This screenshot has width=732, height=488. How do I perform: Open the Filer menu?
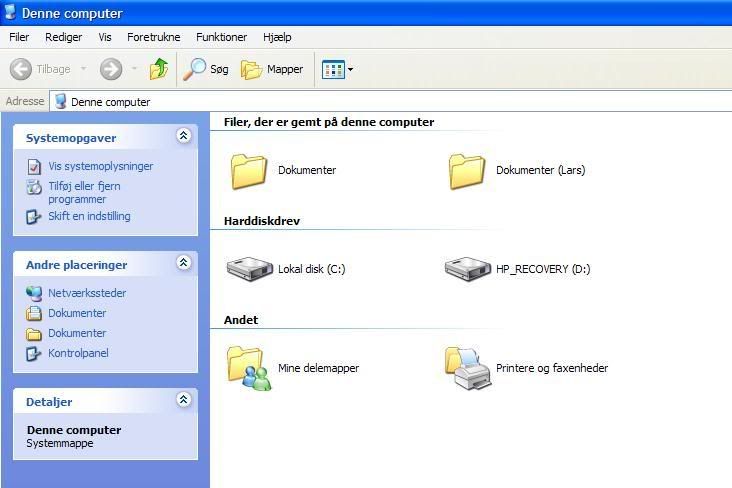pos(19,37)
